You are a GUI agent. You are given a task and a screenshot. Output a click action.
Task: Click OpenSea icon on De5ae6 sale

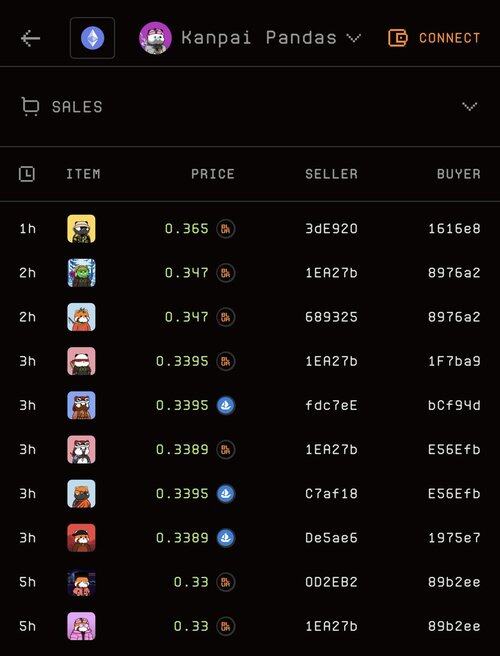(226, 538)
